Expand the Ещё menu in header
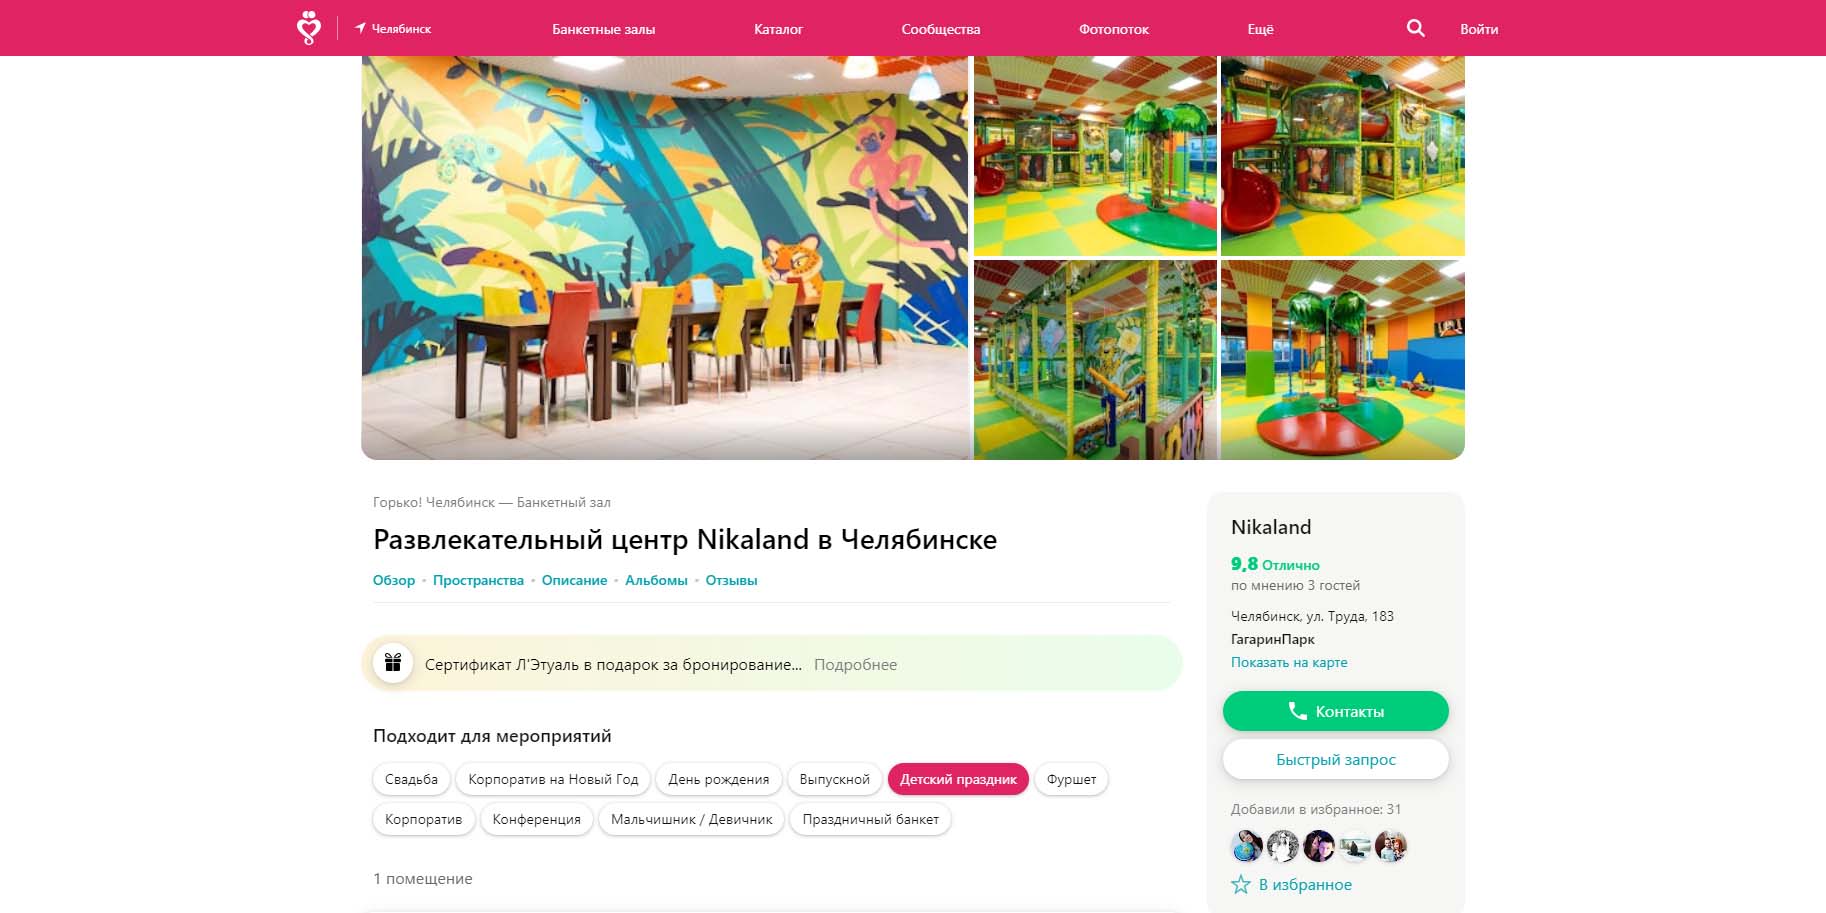 click(x=1260, y=29)
